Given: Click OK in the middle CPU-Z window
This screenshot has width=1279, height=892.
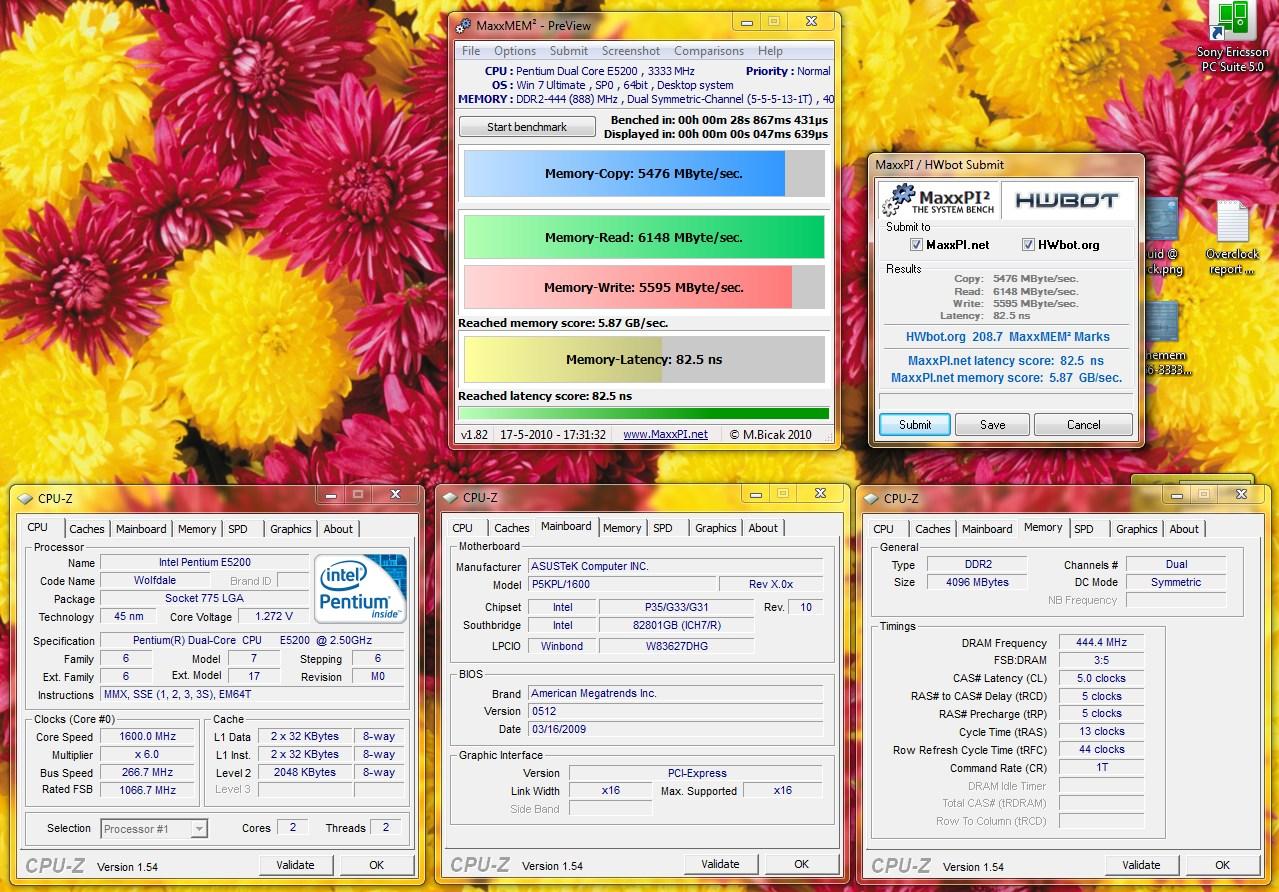Looking at the screenshot, I should pos(802,864).
